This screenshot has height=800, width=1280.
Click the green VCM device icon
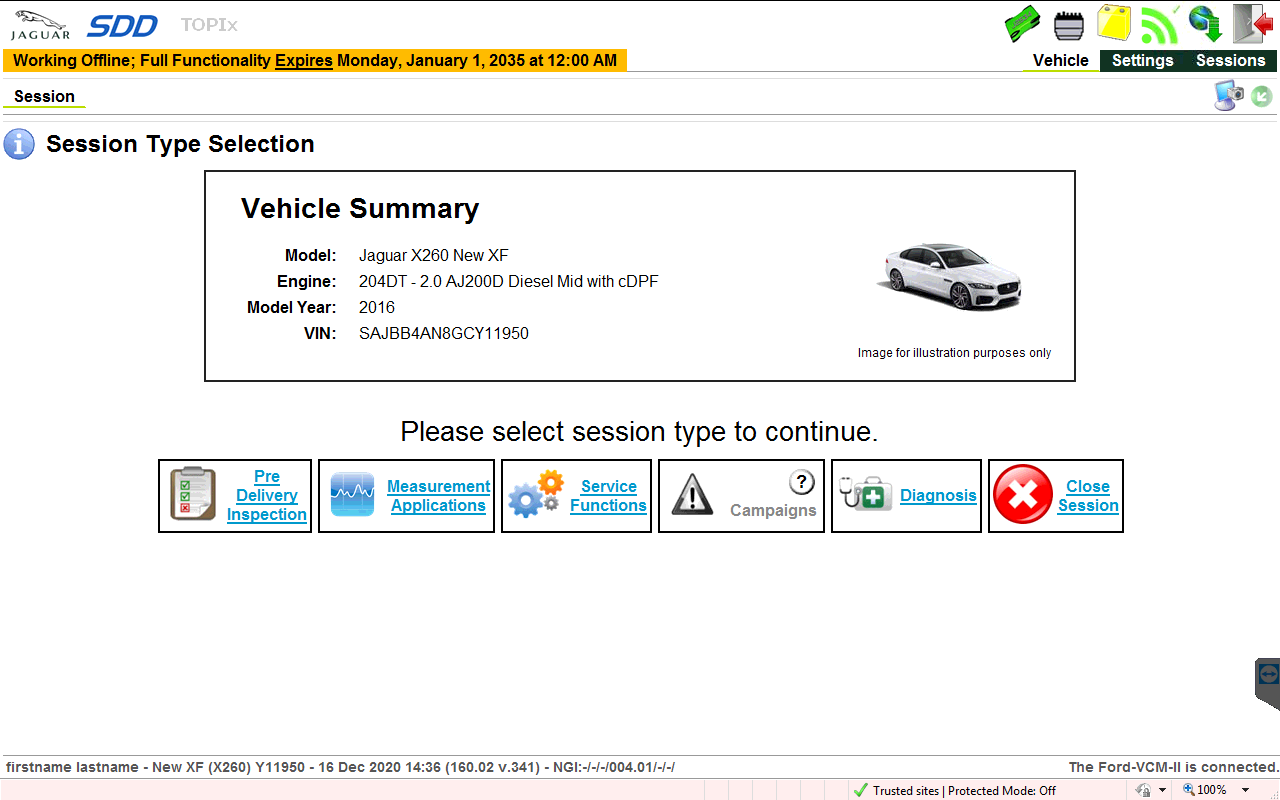click(x=1022, y=23)
